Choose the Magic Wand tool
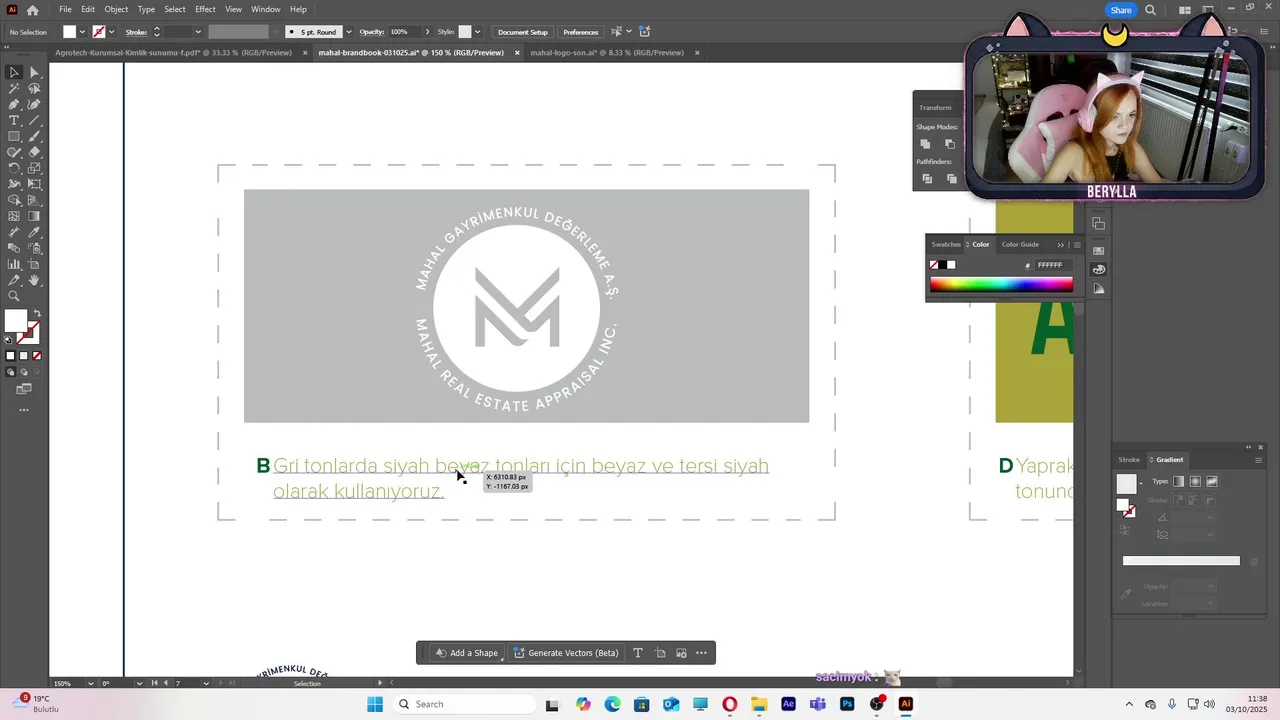 click(x=14, y=88)
